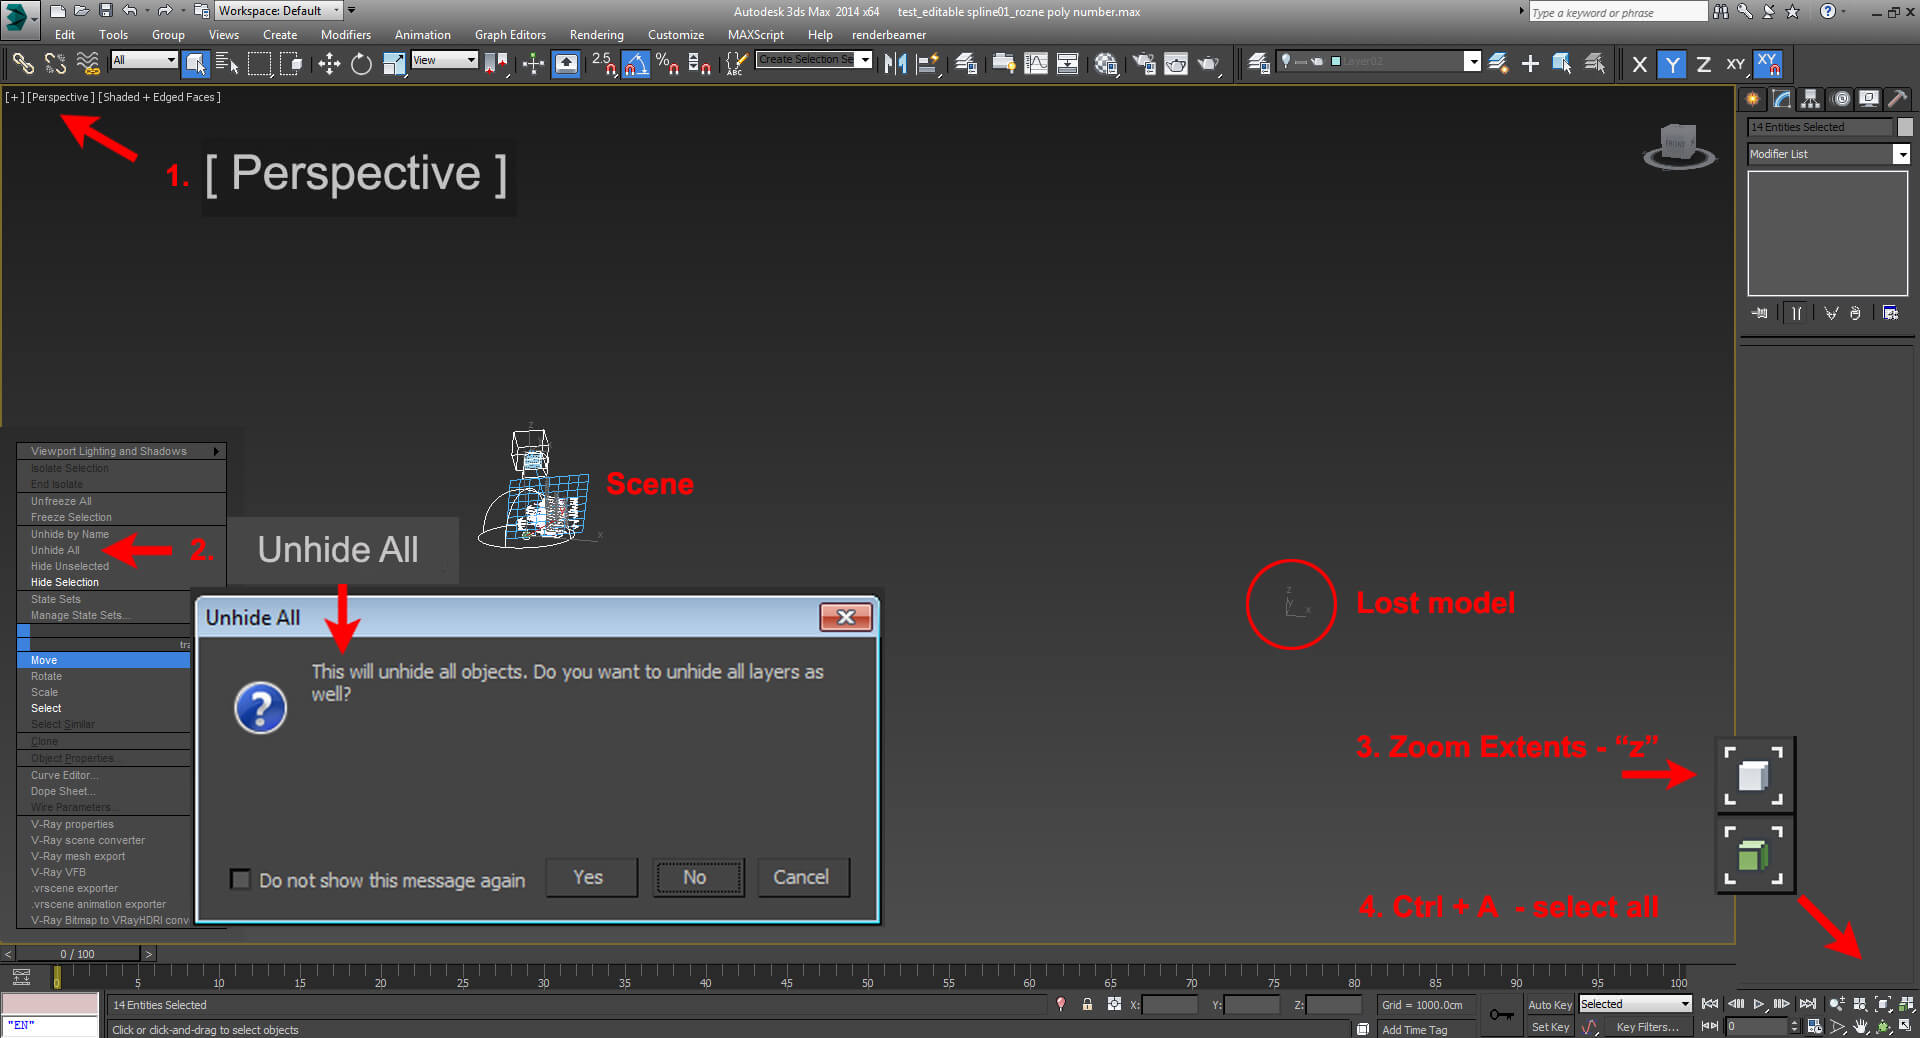Click the object color swatch
Screen dimensions: 1920x1038
[1905, 127]
